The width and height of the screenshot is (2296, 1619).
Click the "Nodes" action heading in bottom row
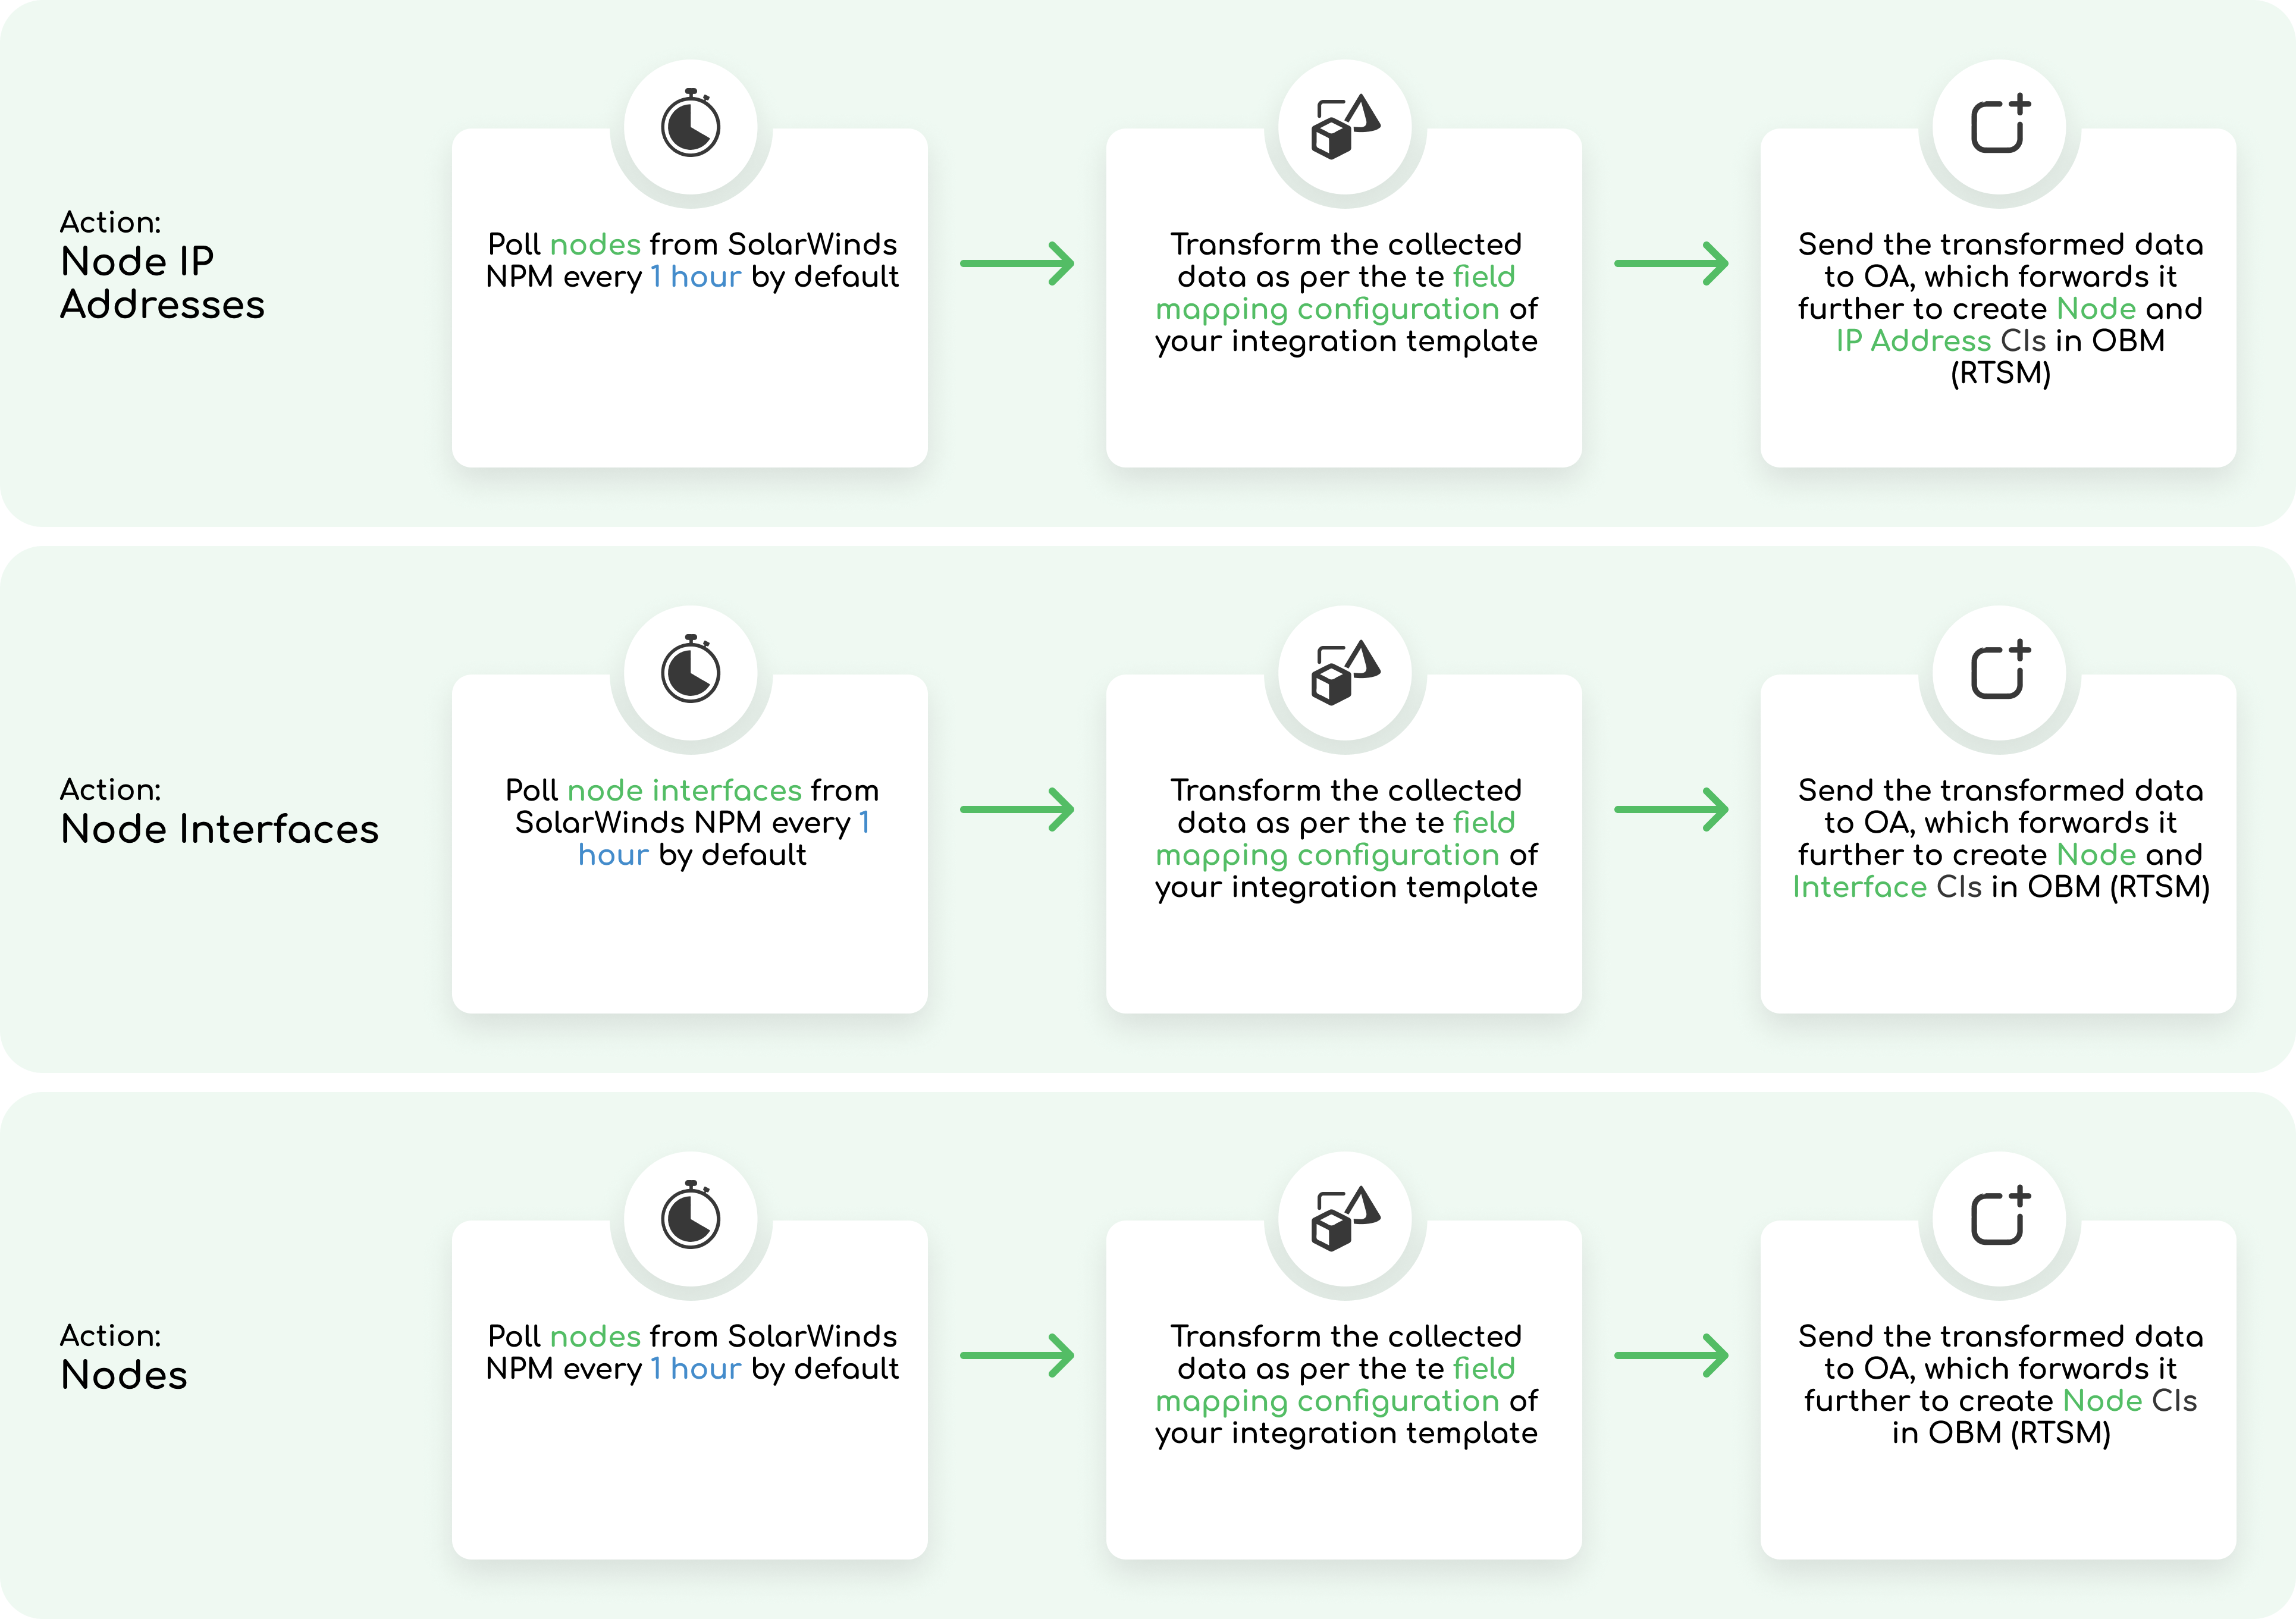124,1375
